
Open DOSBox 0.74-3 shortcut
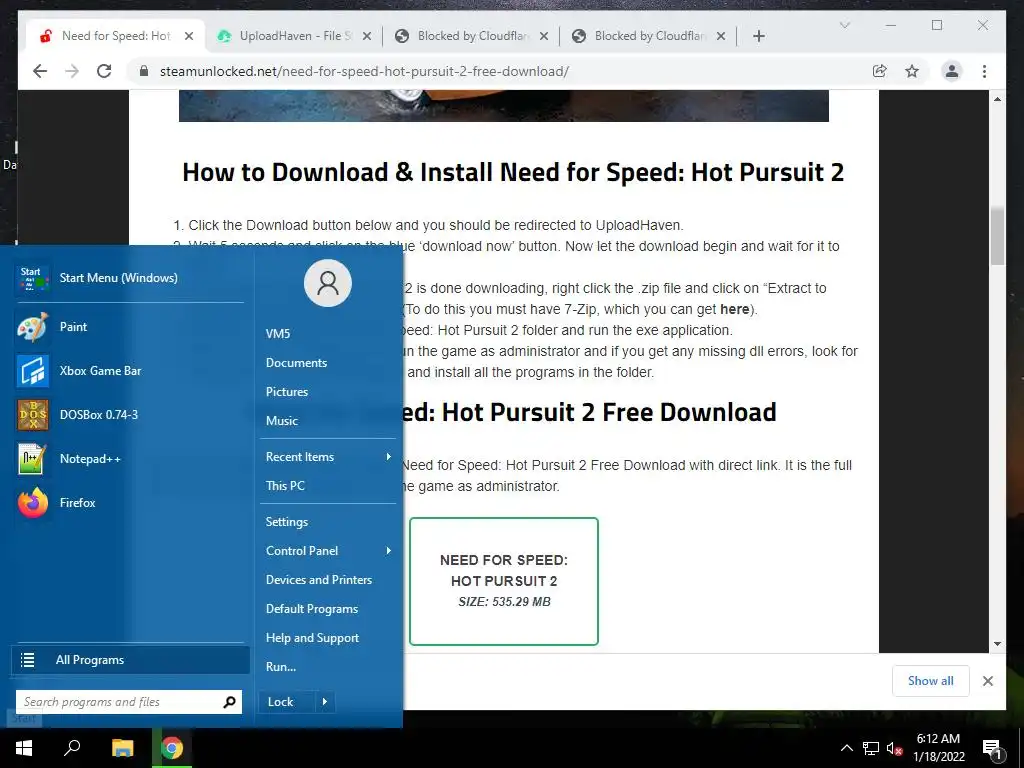pyautogui.click(x=99, y=415)
